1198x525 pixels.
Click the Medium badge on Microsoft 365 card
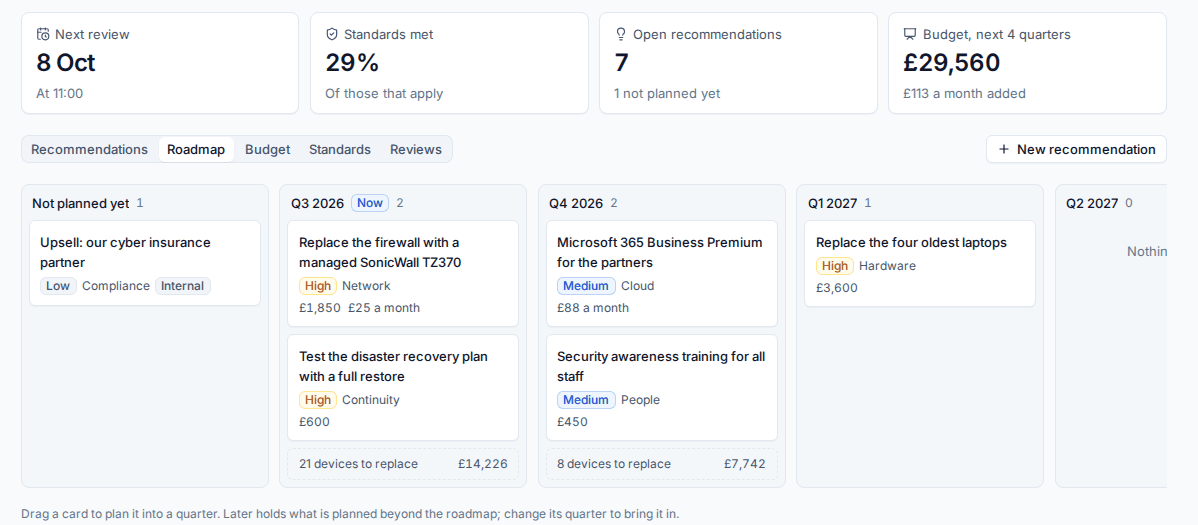[x=587, y=286]
